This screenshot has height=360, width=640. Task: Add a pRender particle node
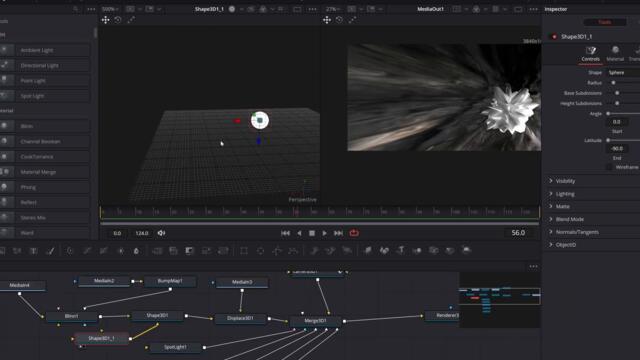click(347, 251)
